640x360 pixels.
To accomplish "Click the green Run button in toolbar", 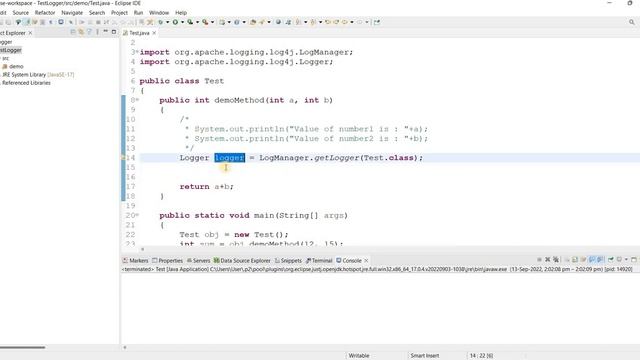I will [x=175, y=22].
